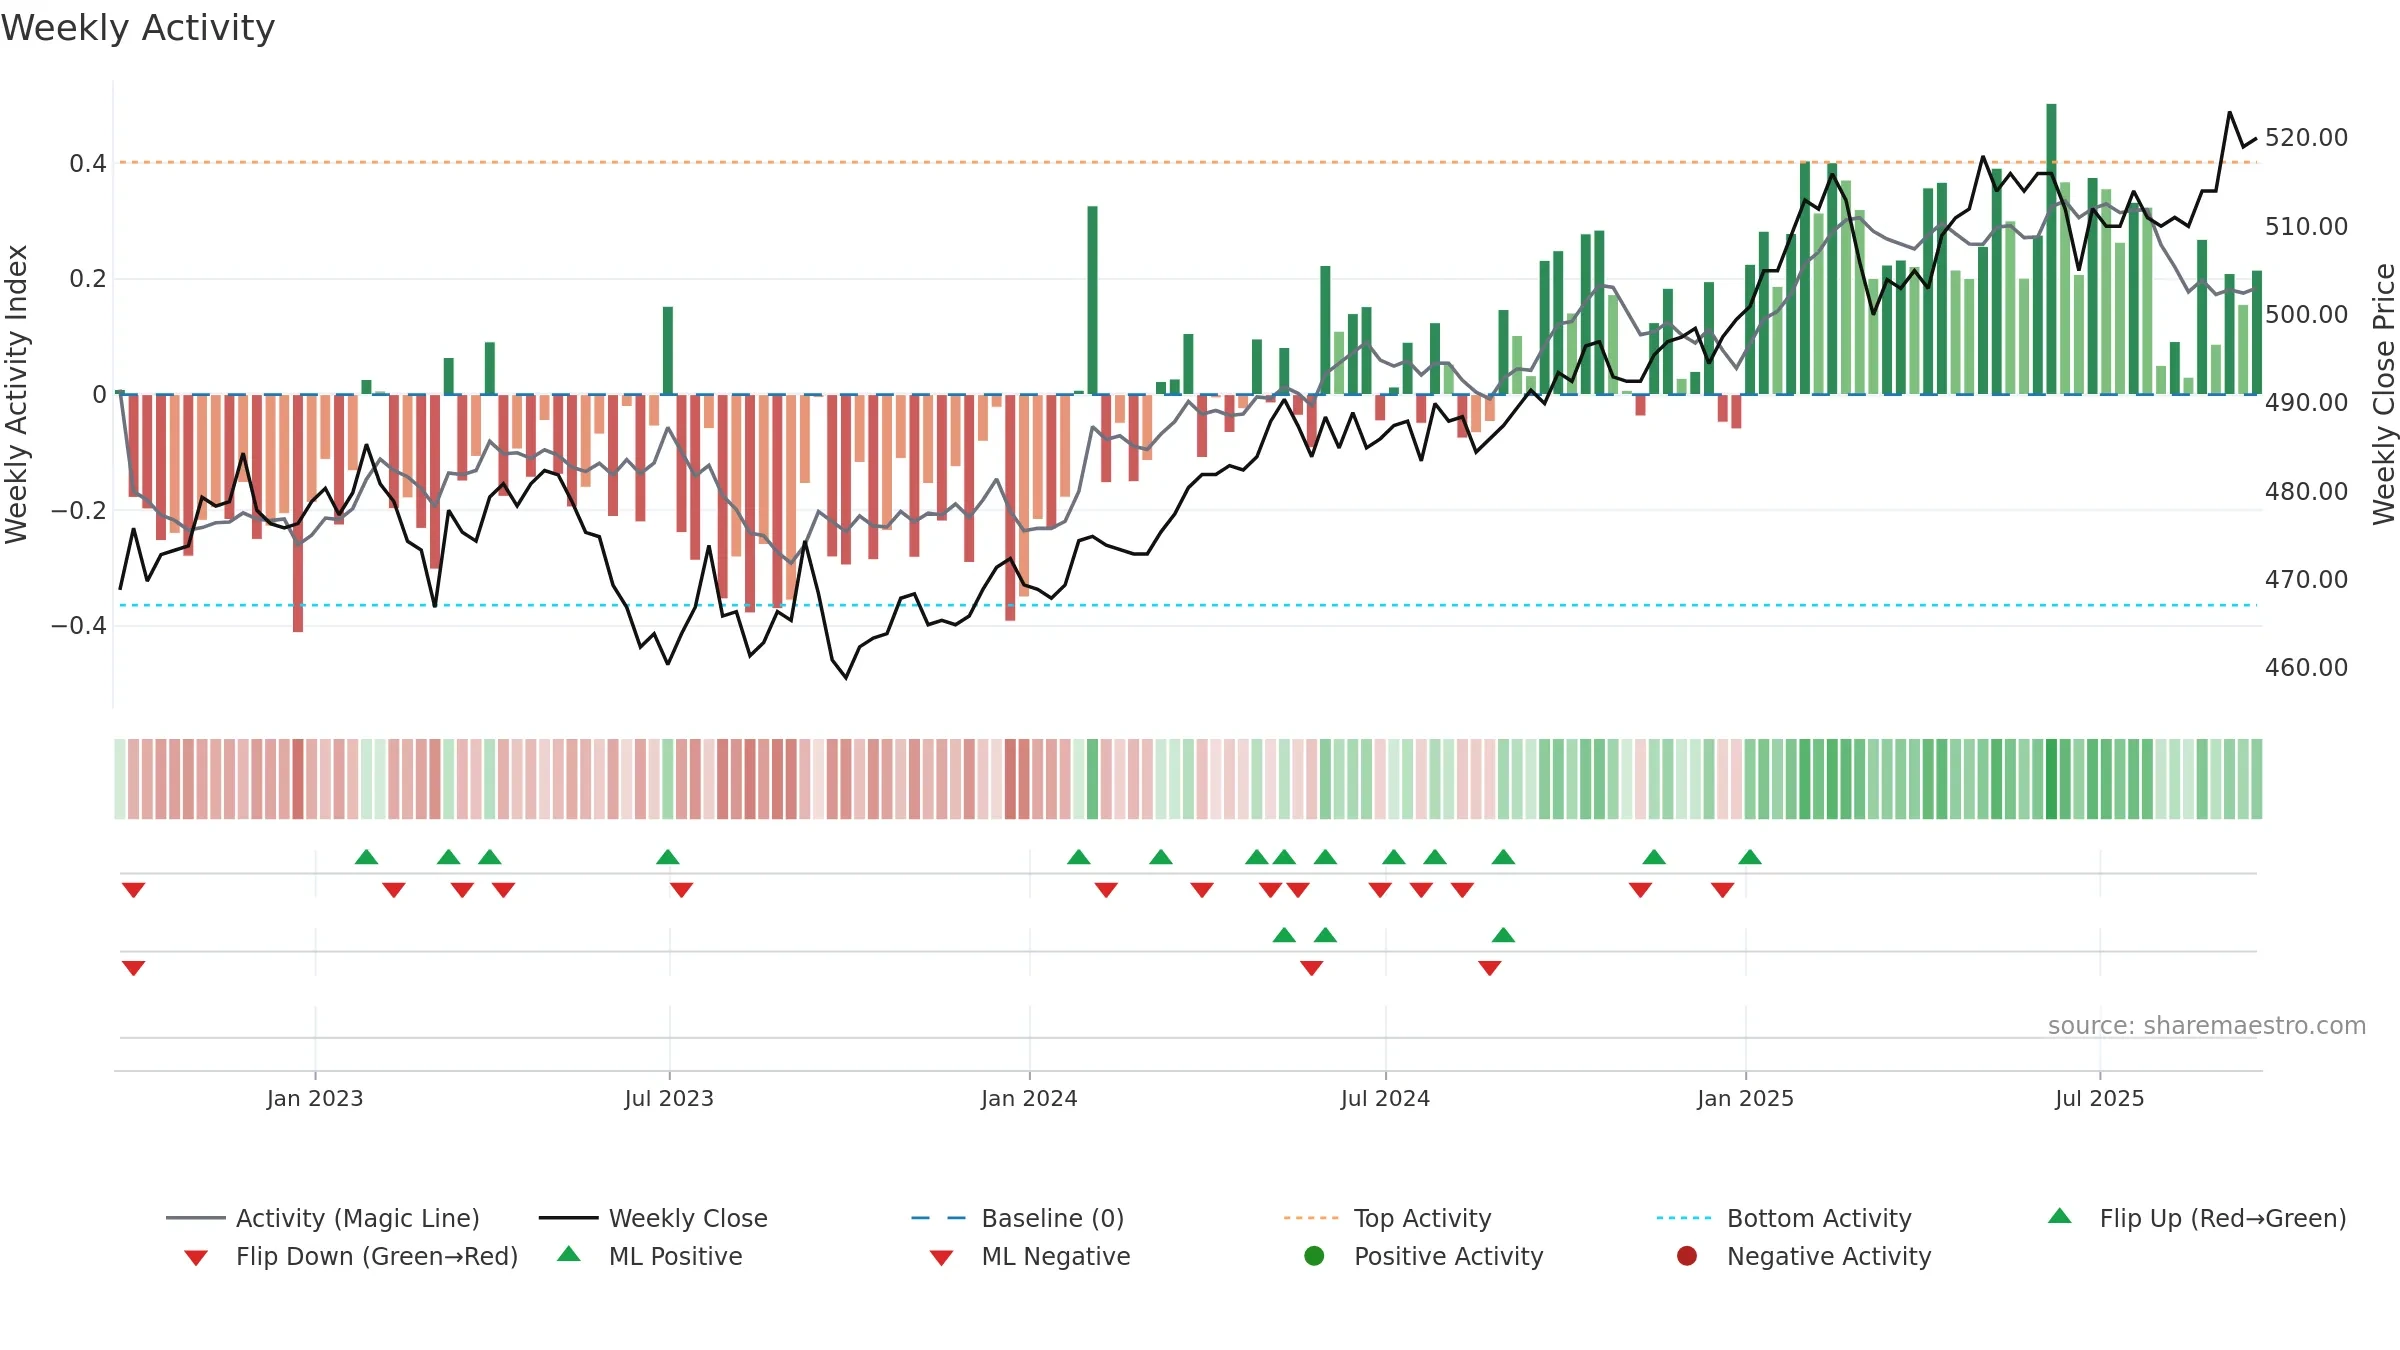The height and width of the screenshot is (1350, 2400).
Task: Click the tall green spike bar in early 2024
Action: tap(1092, 300)
